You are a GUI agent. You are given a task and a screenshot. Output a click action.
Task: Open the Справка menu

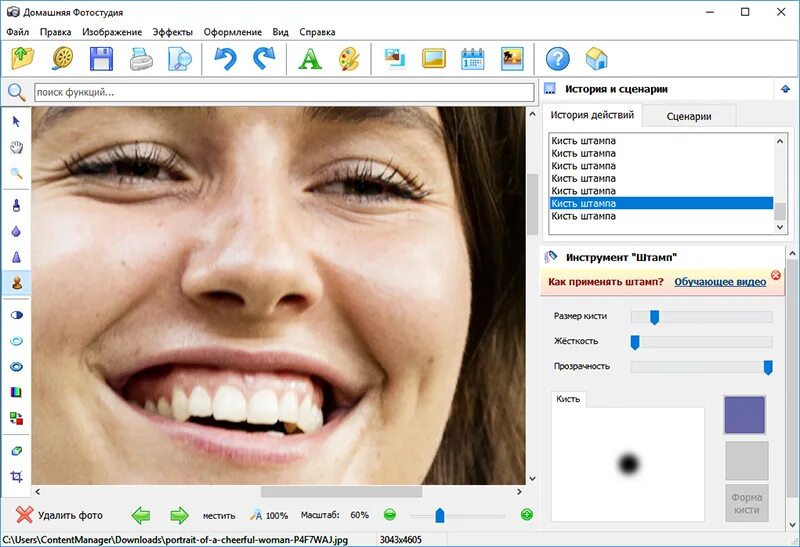pos(317,32)
